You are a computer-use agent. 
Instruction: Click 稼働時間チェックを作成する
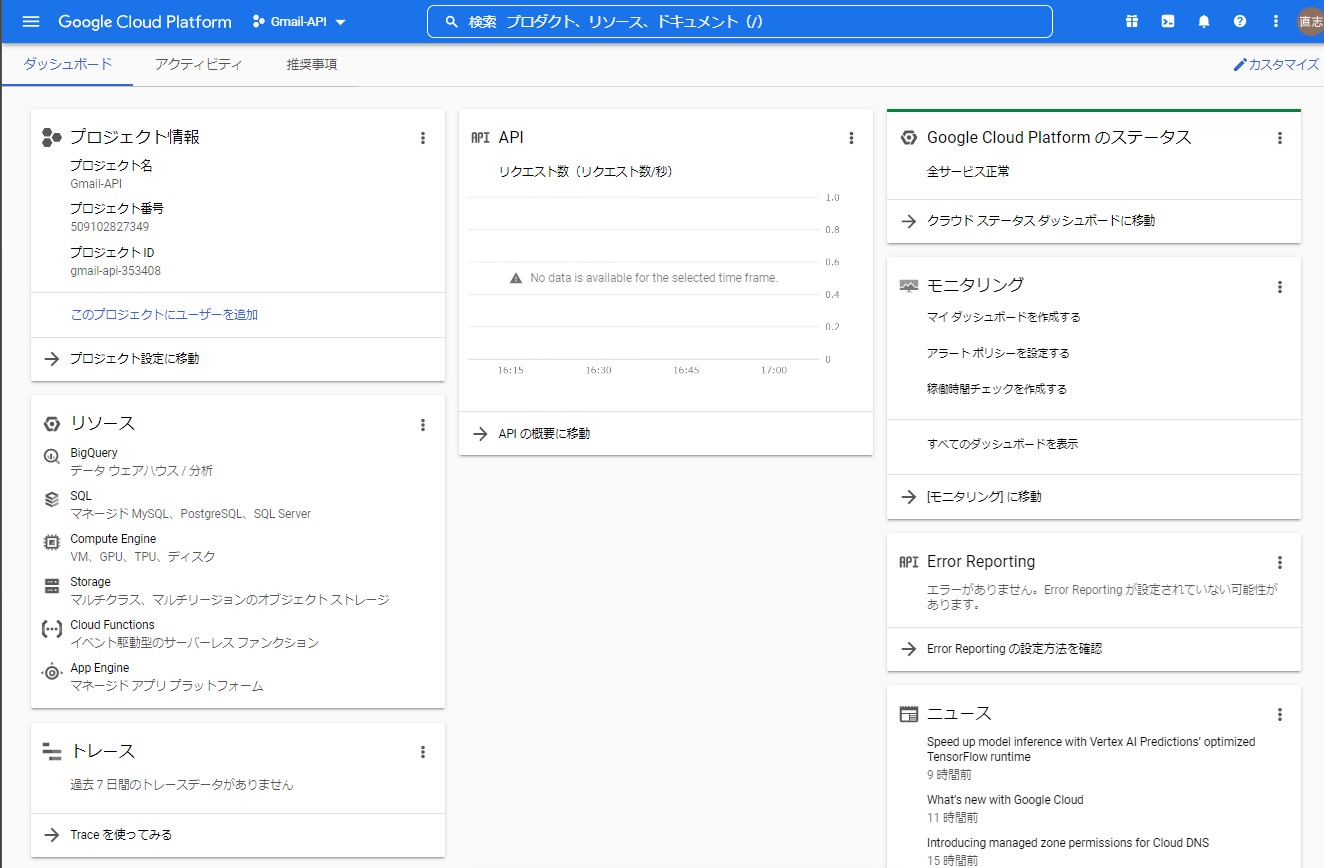click(x=997, y=389)
